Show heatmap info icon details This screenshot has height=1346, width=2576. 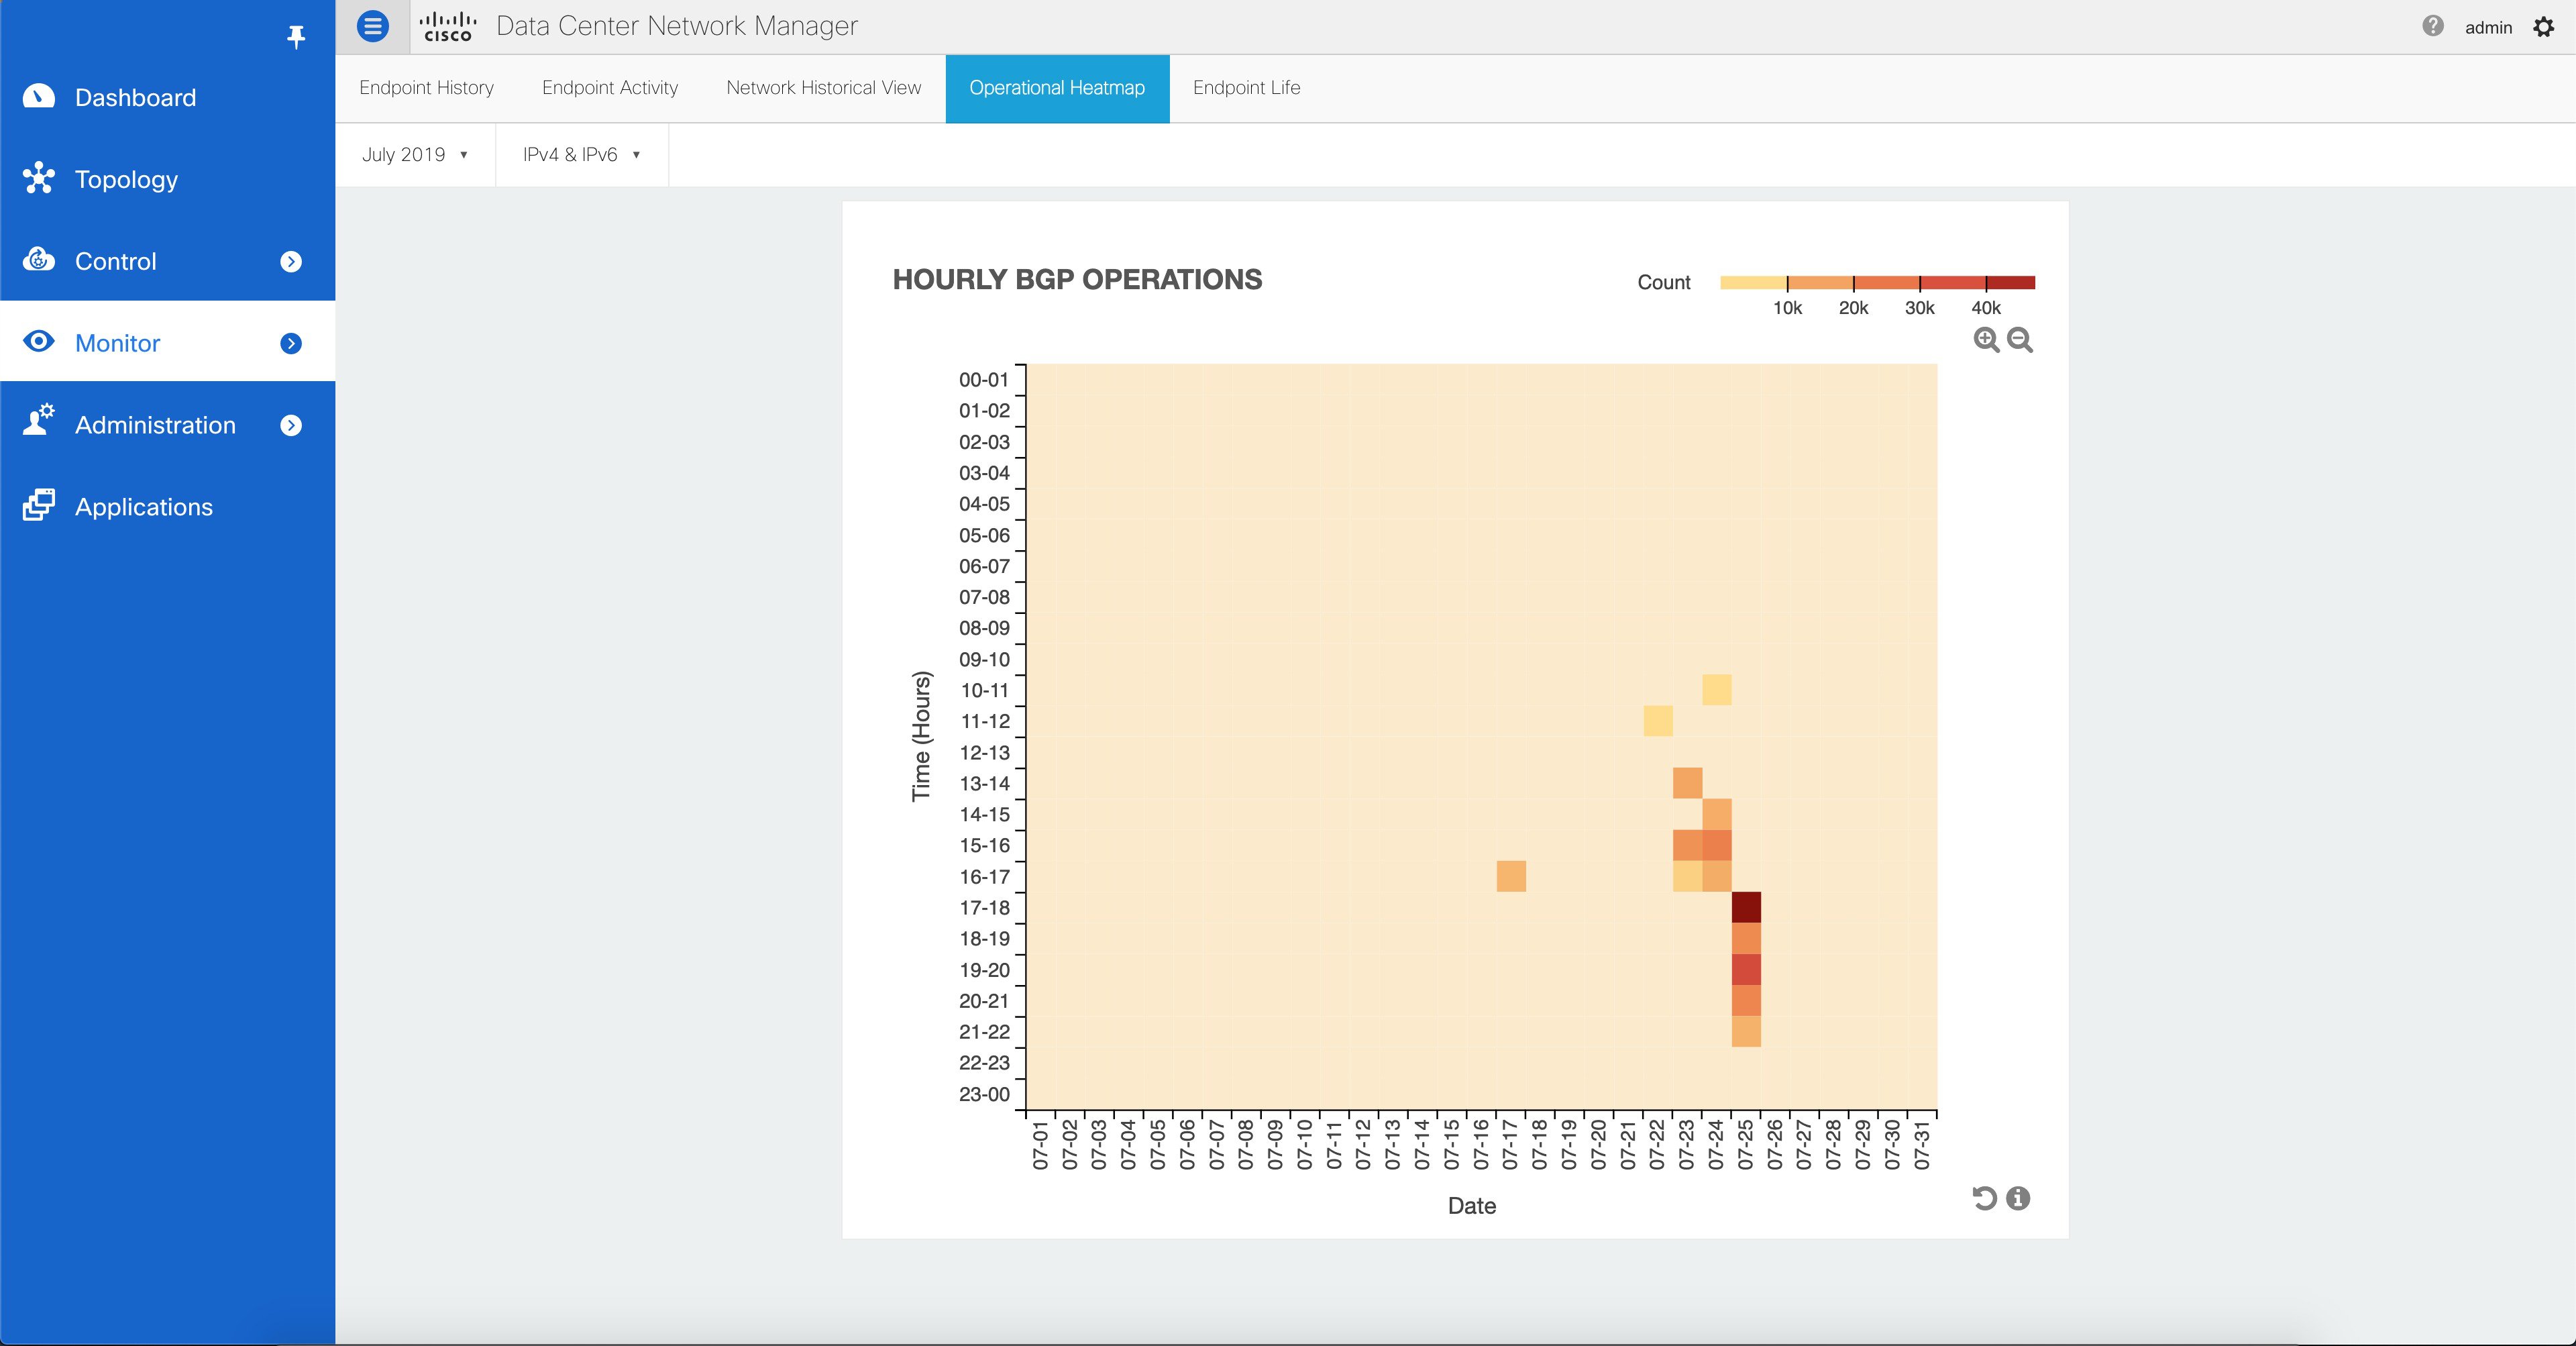pyautogui.click(x=2018, y=1198)
